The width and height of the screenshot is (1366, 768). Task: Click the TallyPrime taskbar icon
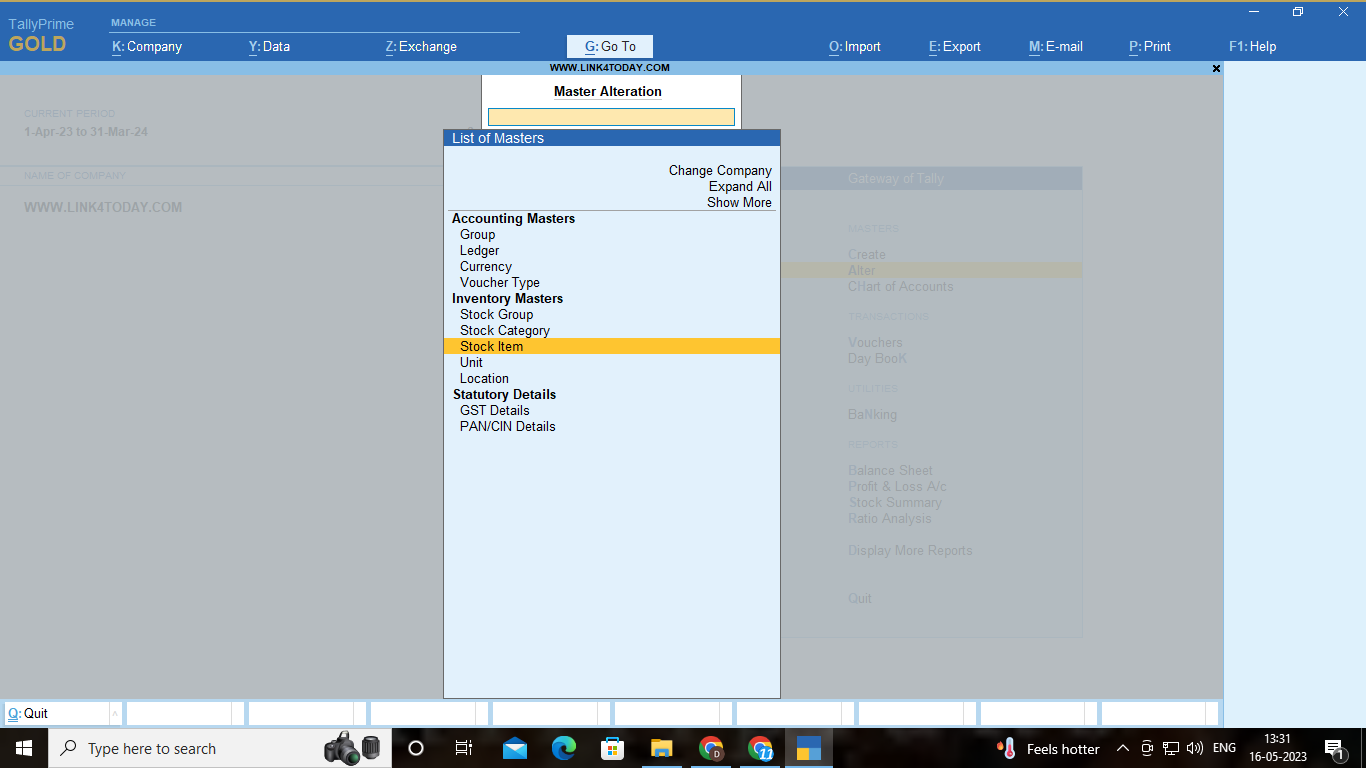coord(809,748)
